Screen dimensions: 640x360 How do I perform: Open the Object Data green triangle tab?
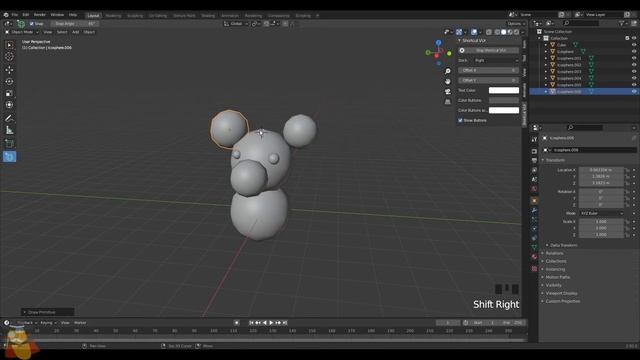point(534,247)
